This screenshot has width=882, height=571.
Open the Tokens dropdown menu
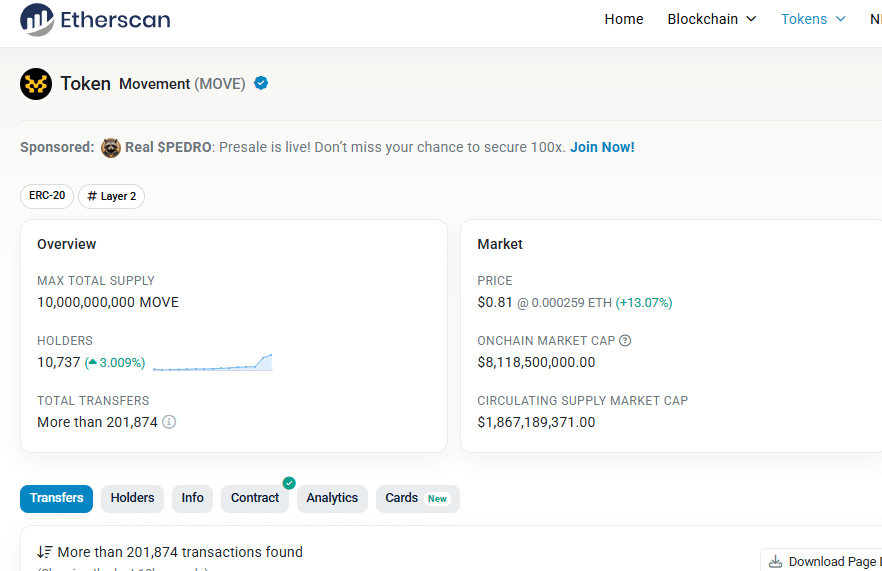point(812,19)
